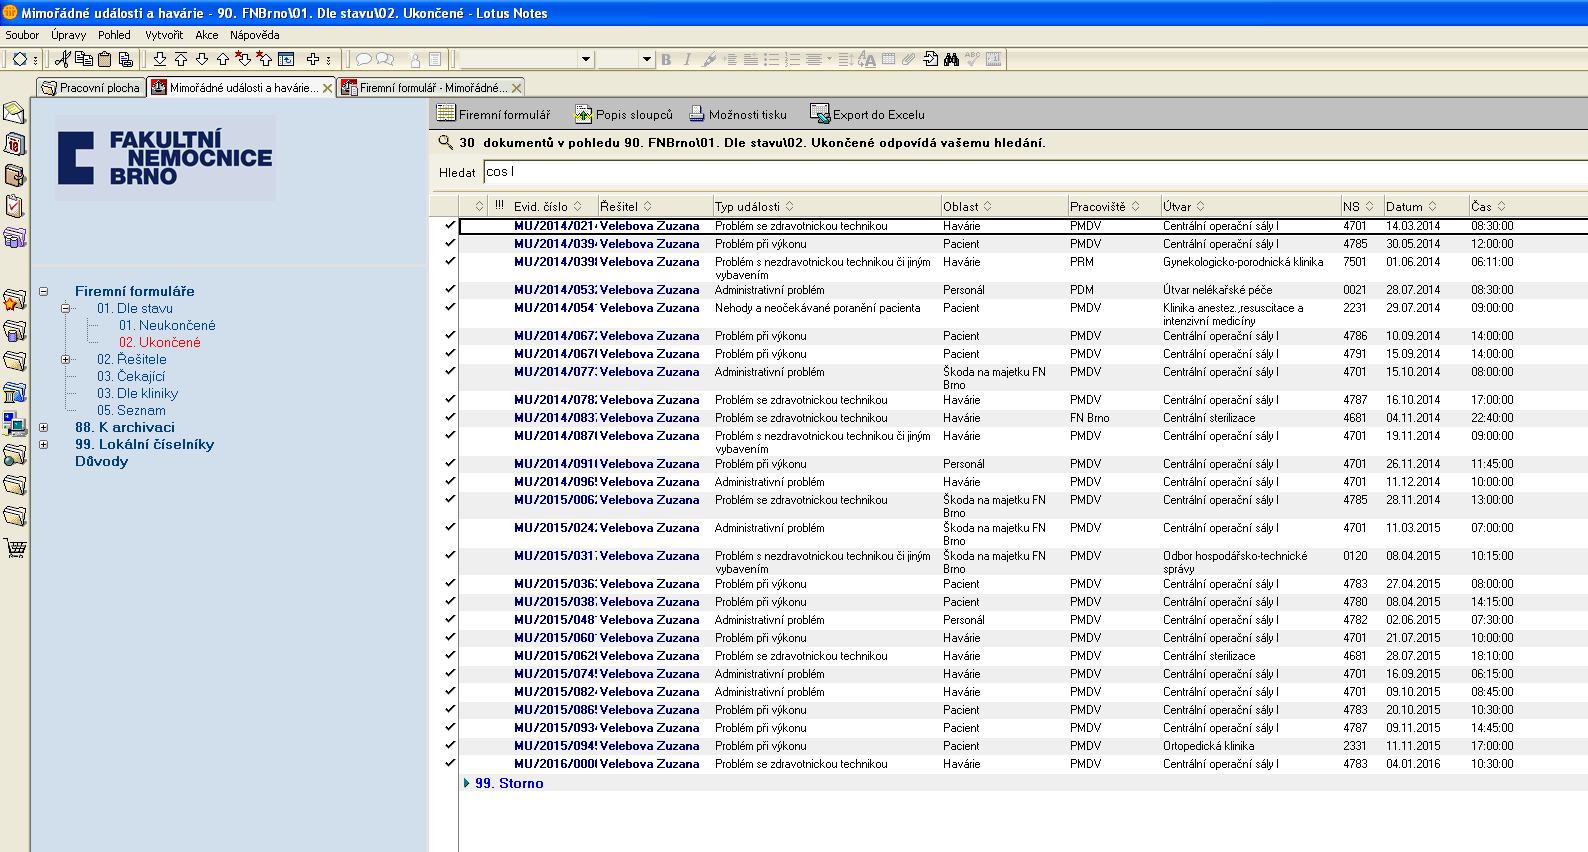Image resolution: width=1588 pixels, height=852 pixels.
Task: Open the To Do clipboard bookmark
Action: (x=14, y=206)
